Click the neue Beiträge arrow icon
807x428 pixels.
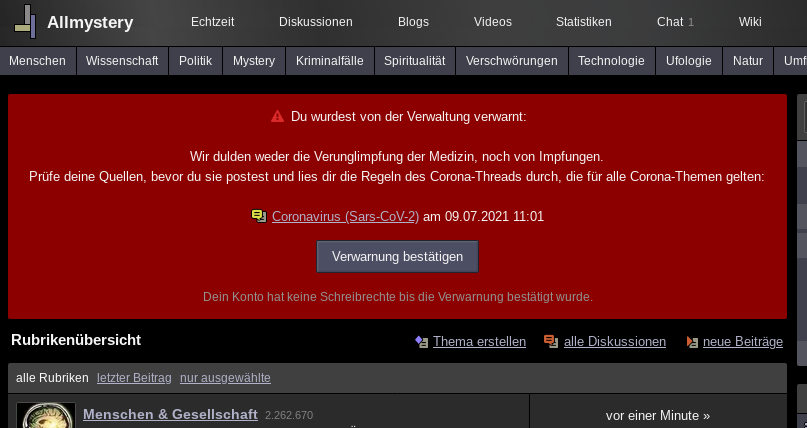pos(692,342)
